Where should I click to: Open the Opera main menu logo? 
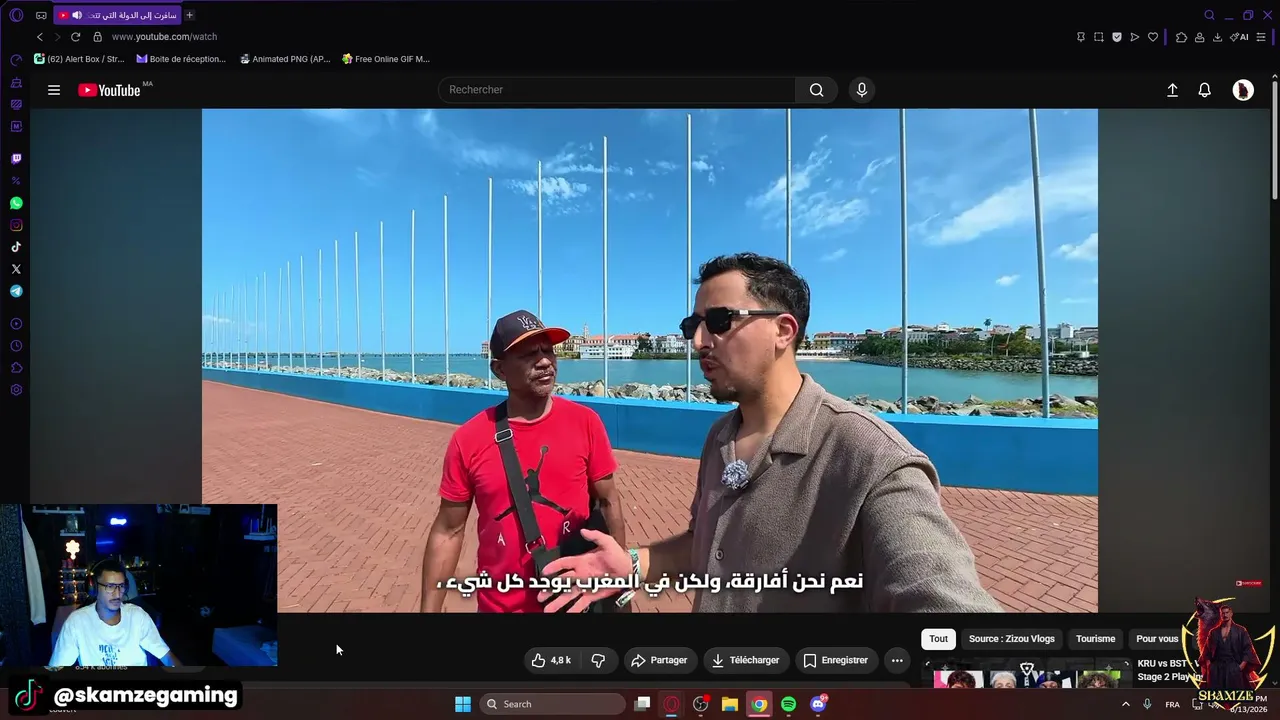[16, 15]
